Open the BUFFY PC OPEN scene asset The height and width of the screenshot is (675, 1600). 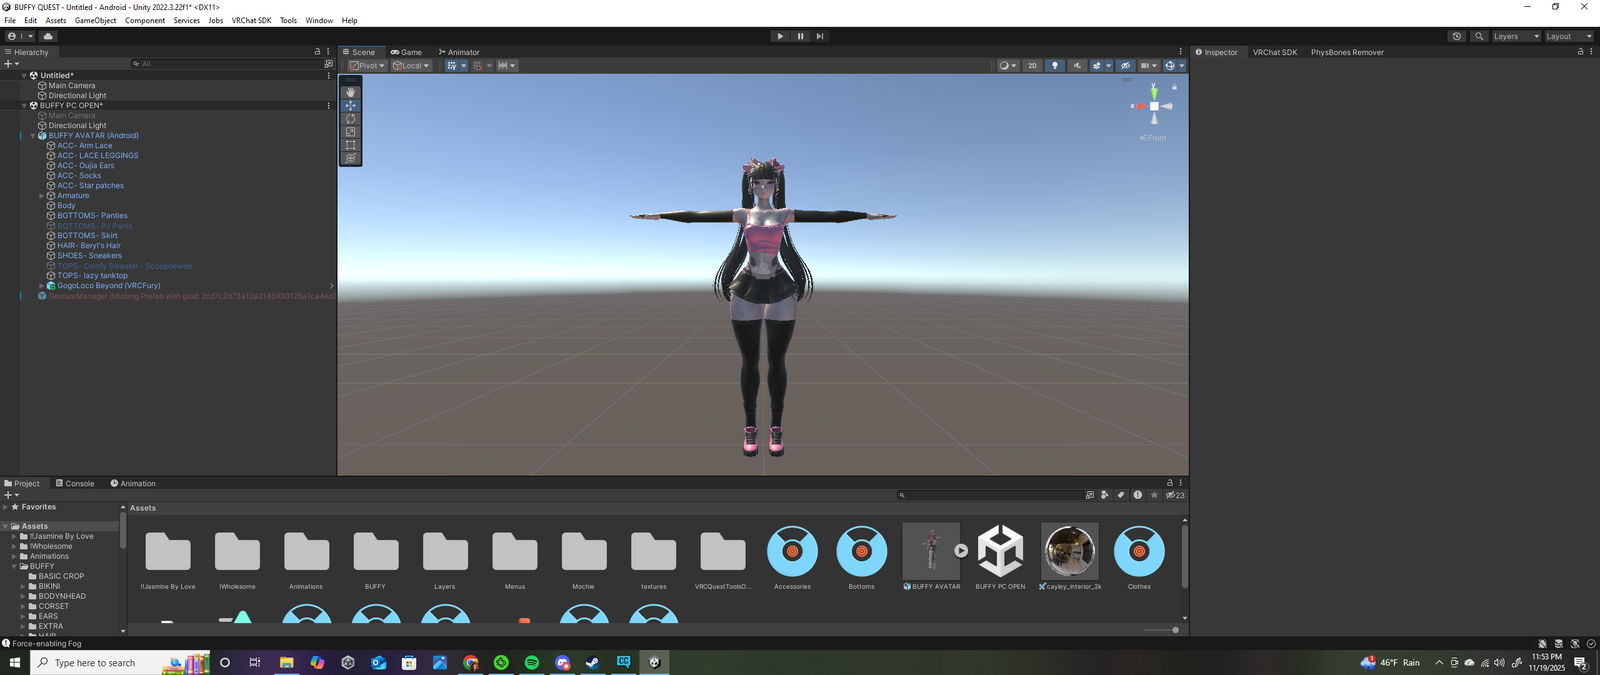point(1000,552)
